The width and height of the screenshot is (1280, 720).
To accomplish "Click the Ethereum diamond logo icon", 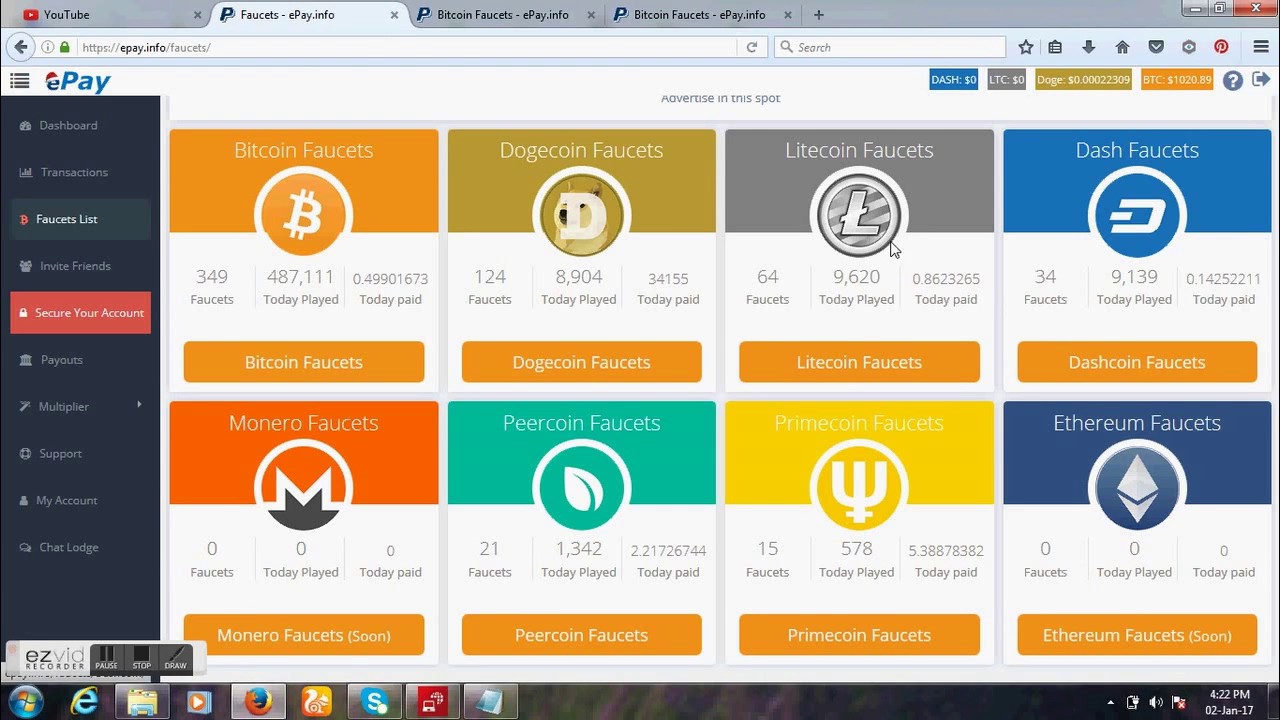I will (x=1137, y=488).
